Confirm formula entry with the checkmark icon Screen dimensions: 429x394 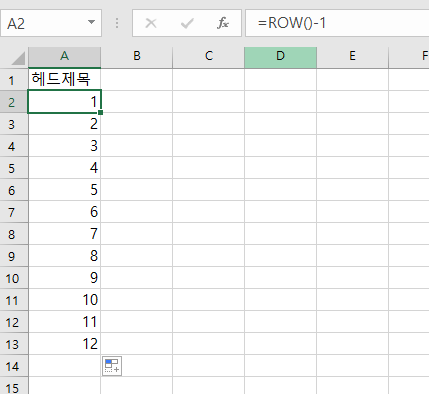click(187, 23)
